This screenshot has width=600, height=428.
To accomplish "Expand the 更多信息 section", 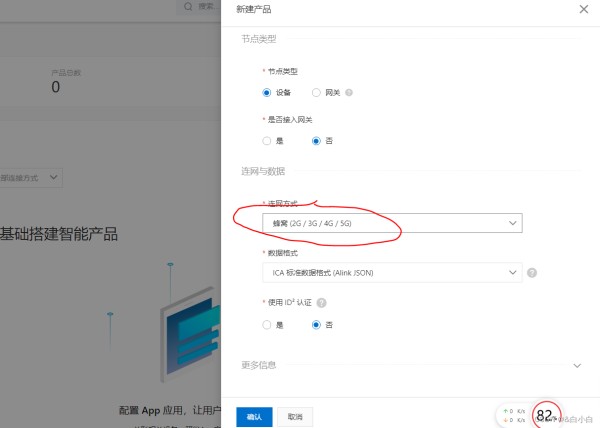I will (x=577, y=365).
